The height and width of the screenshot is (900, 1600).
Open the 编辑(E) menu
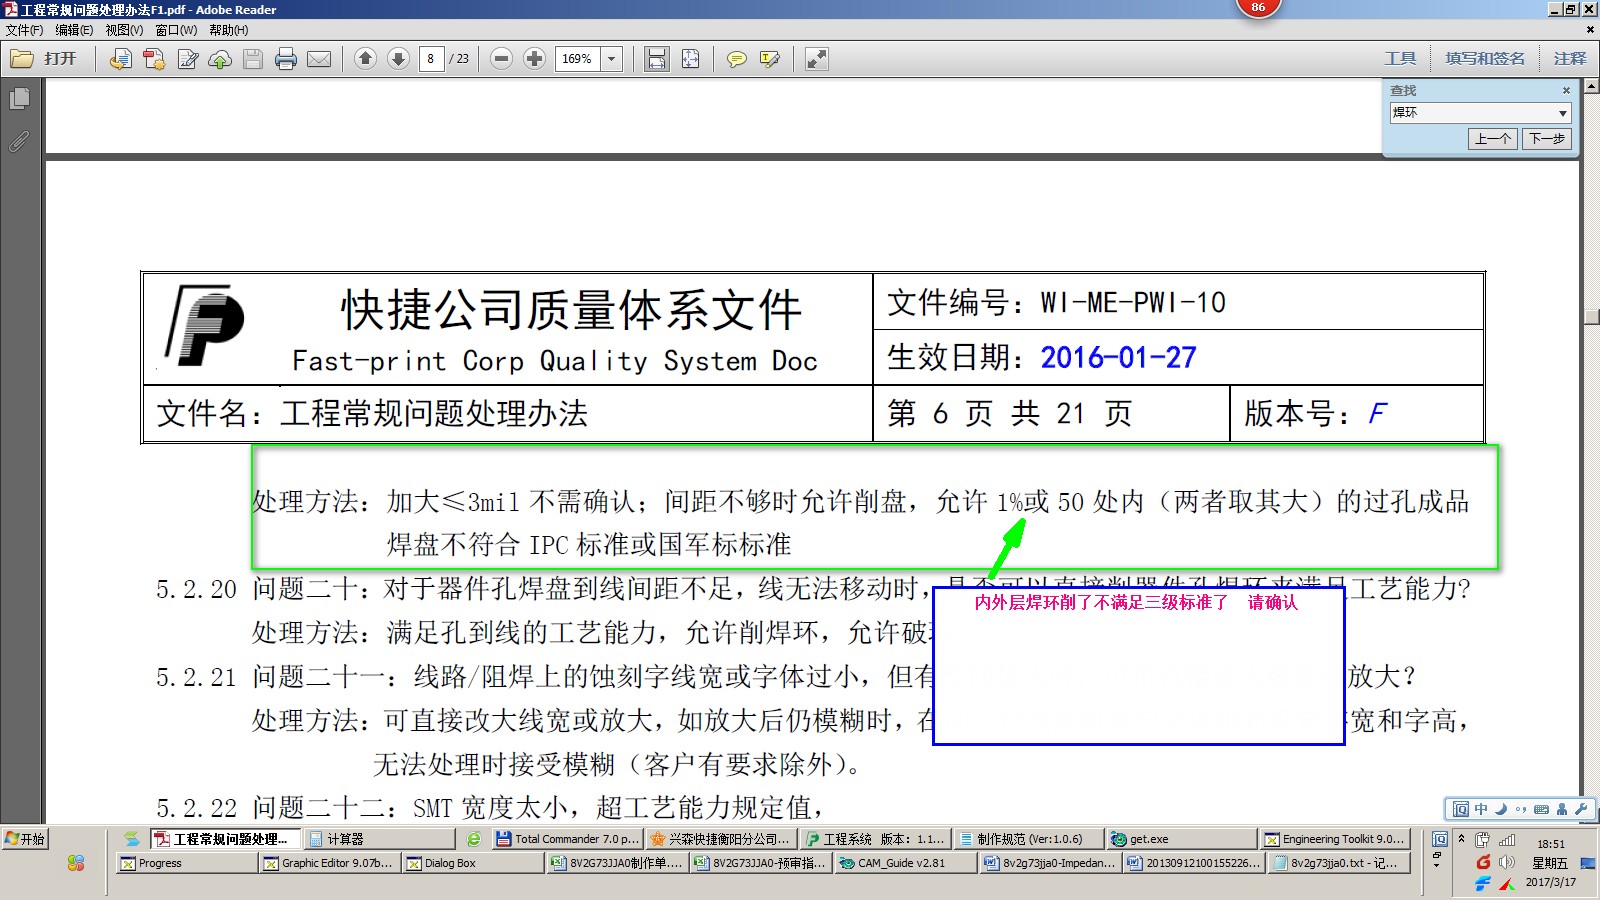[74, 30]
